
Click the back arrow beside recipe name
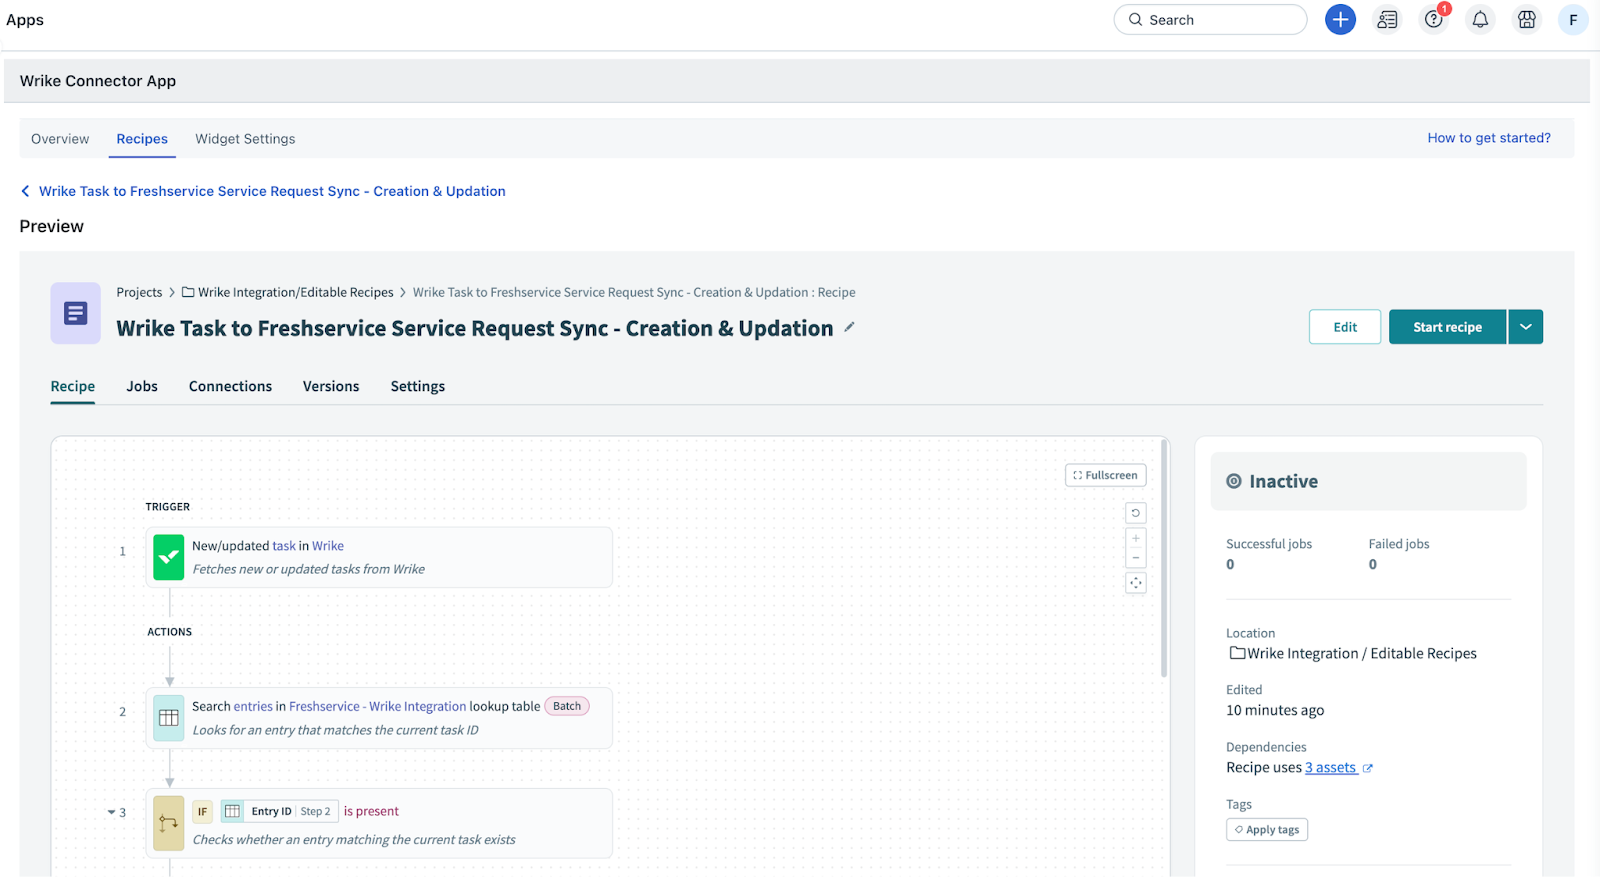click(x=25, y=191)
